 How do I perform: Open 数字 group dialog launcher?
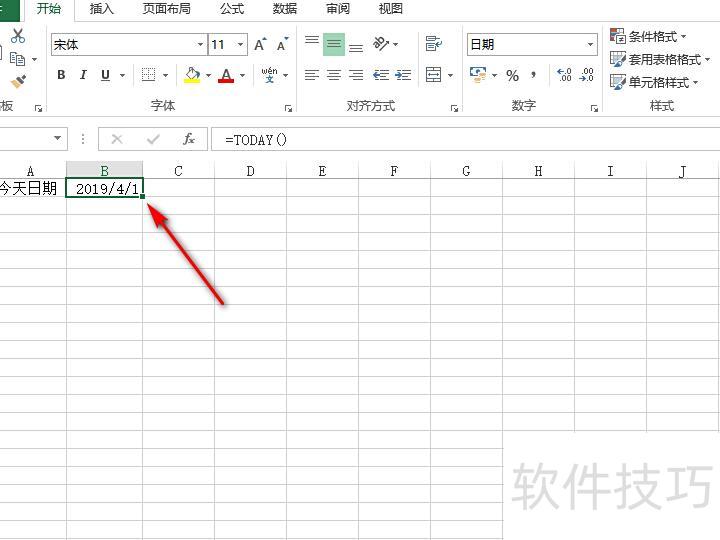594,108
